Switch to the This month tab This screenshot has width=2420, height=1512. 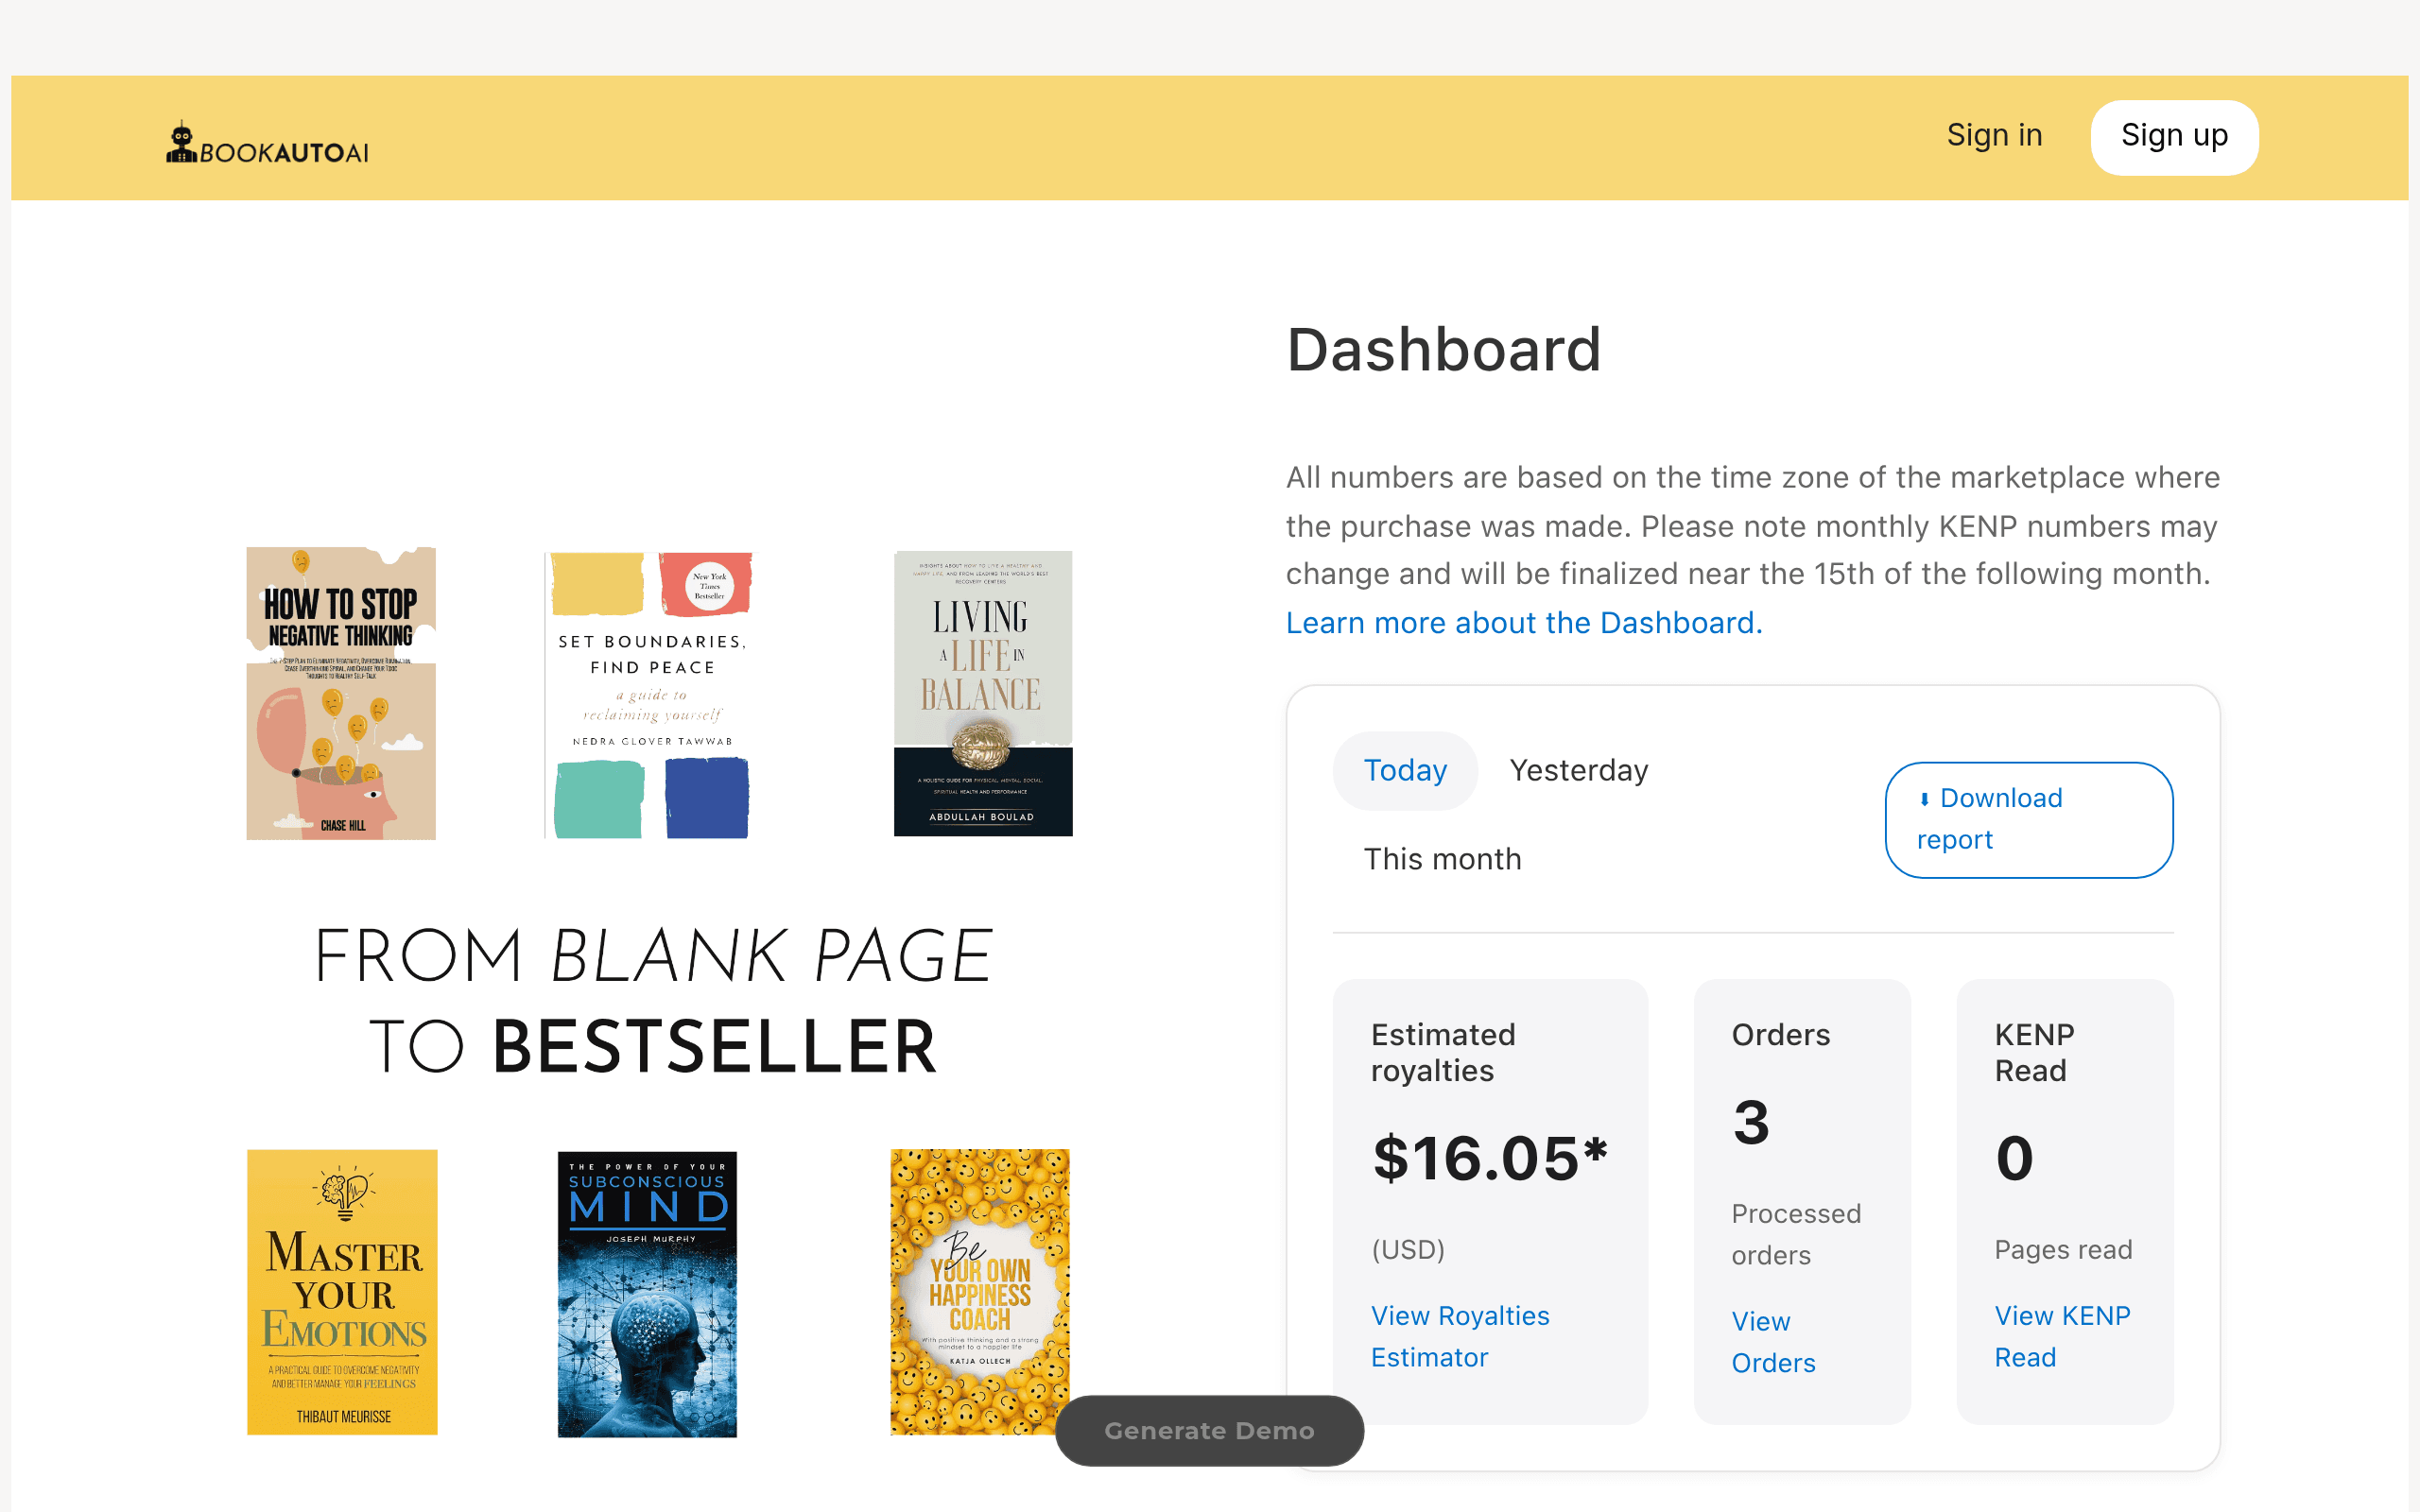[1442, 859]
